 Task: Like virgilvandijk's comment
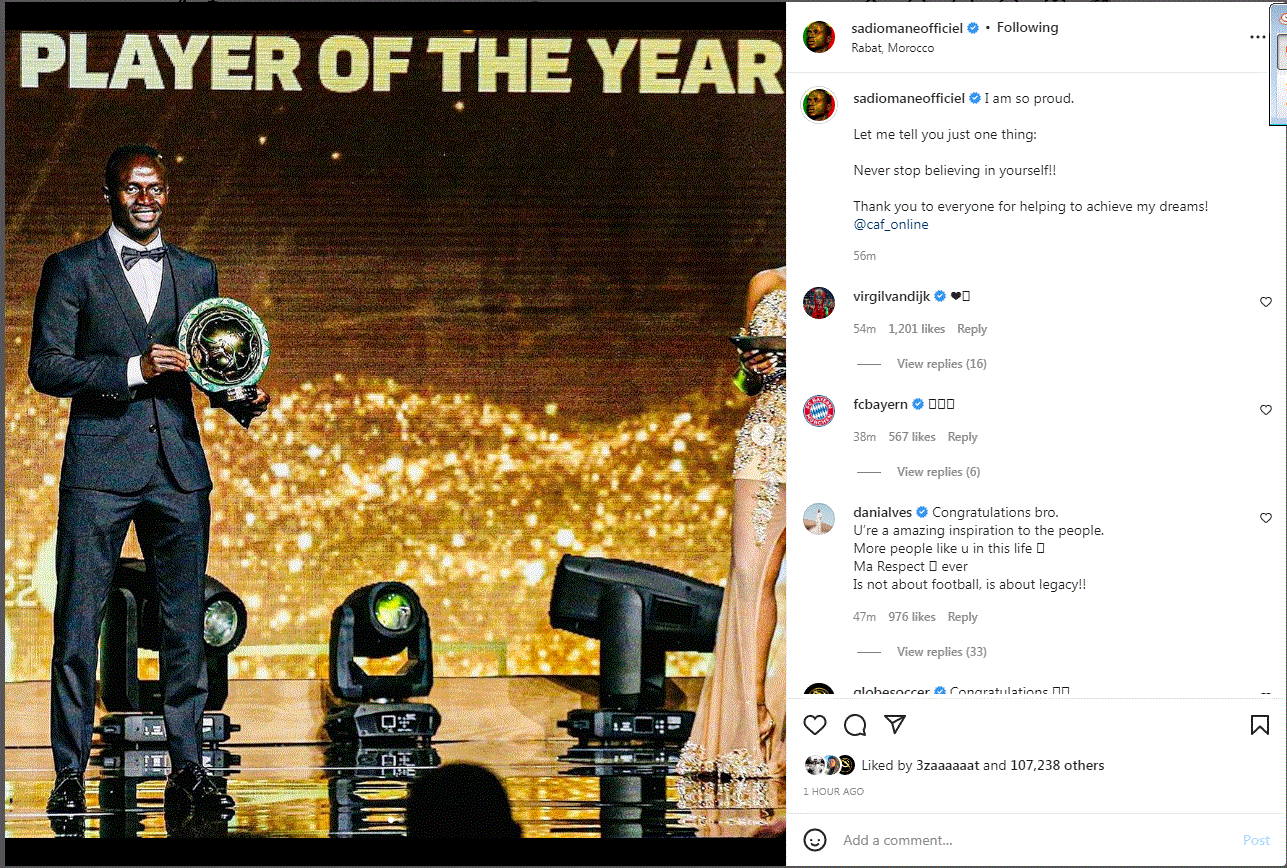pyautogui.click(x=1265, y=302)
